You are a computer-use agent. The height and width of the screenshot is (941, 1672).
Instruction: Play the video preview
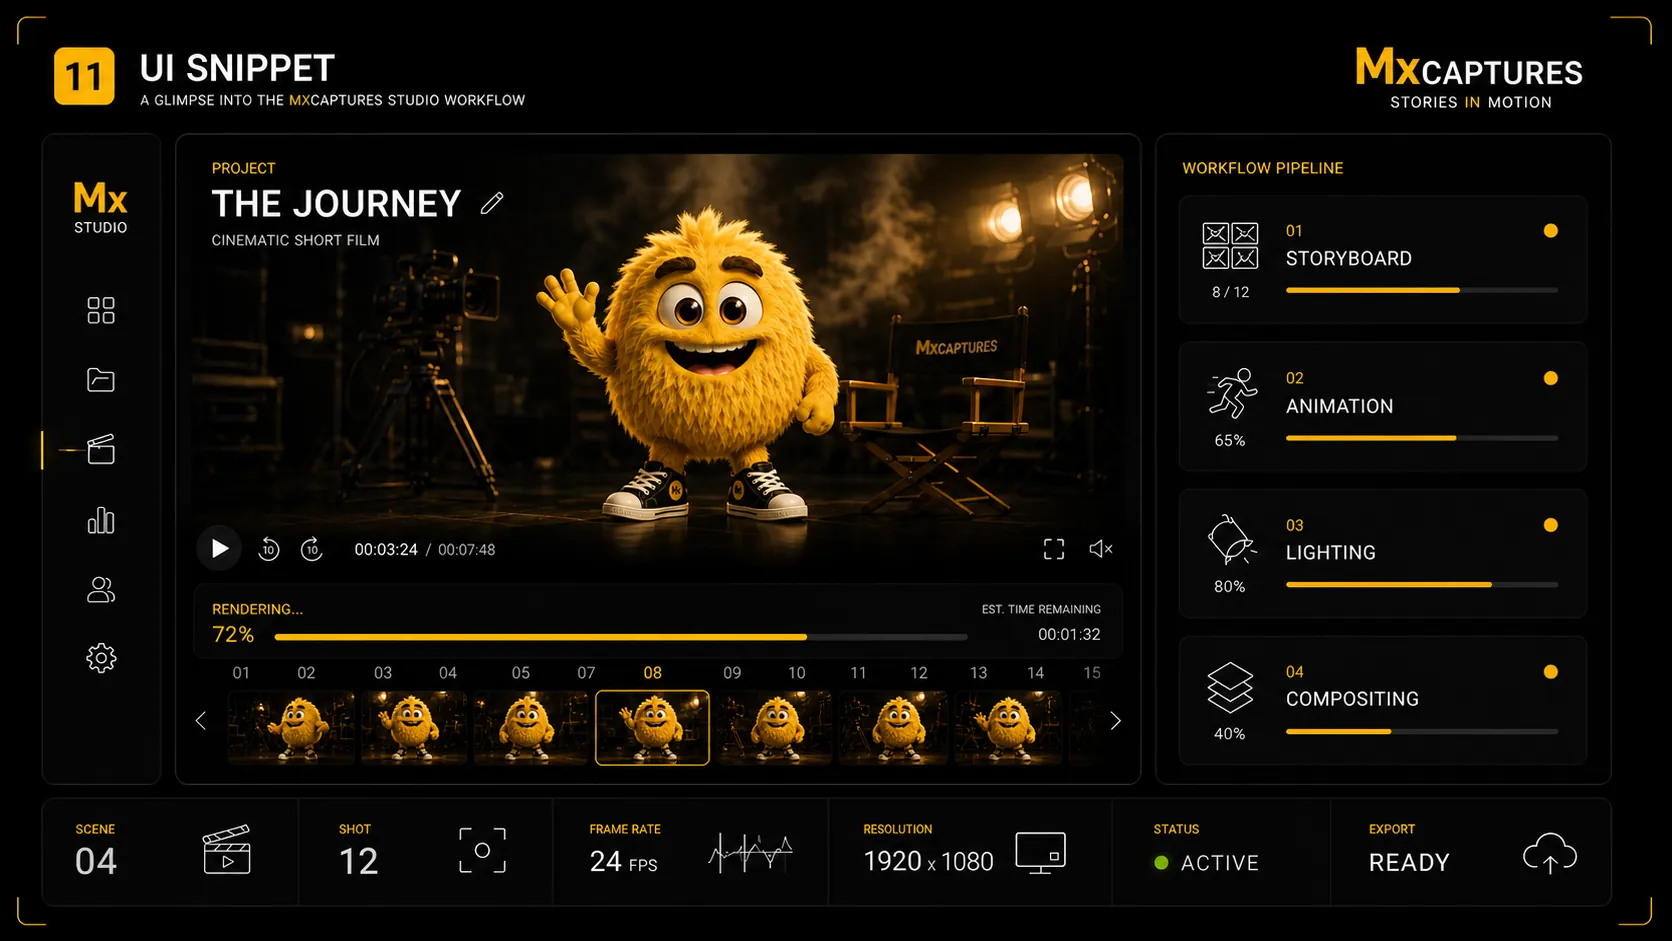pos(219,548)
